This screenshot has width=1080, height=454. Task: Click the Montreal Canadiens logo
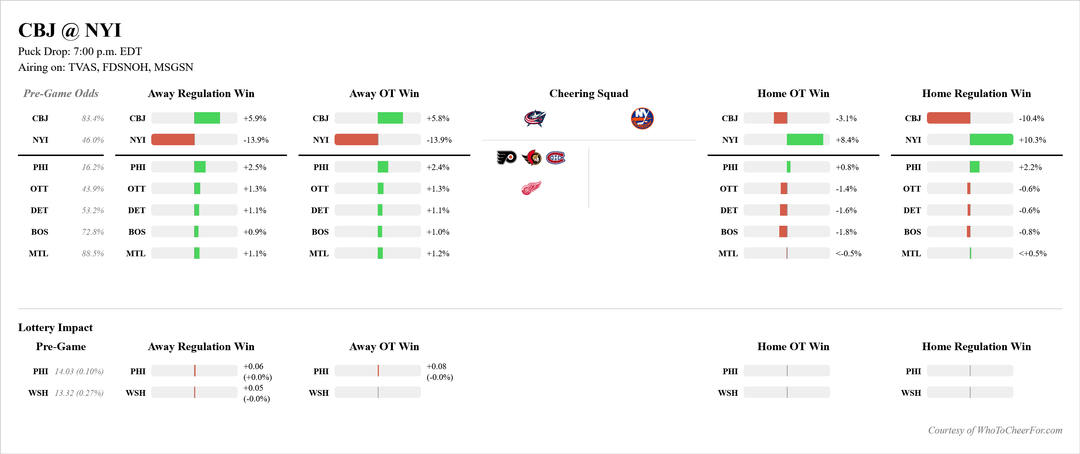coord(555,158)
